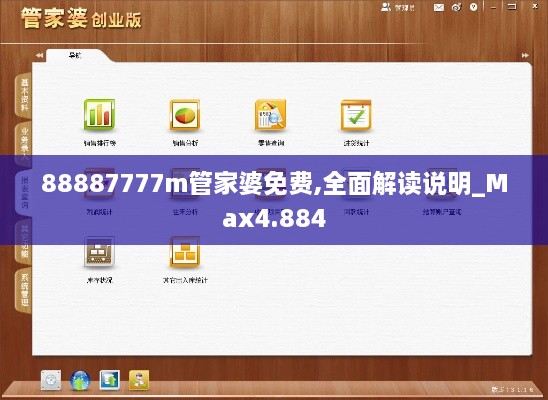Click the round help icon in title bar
Screen dimensions: 548x400
click(474, 7)
